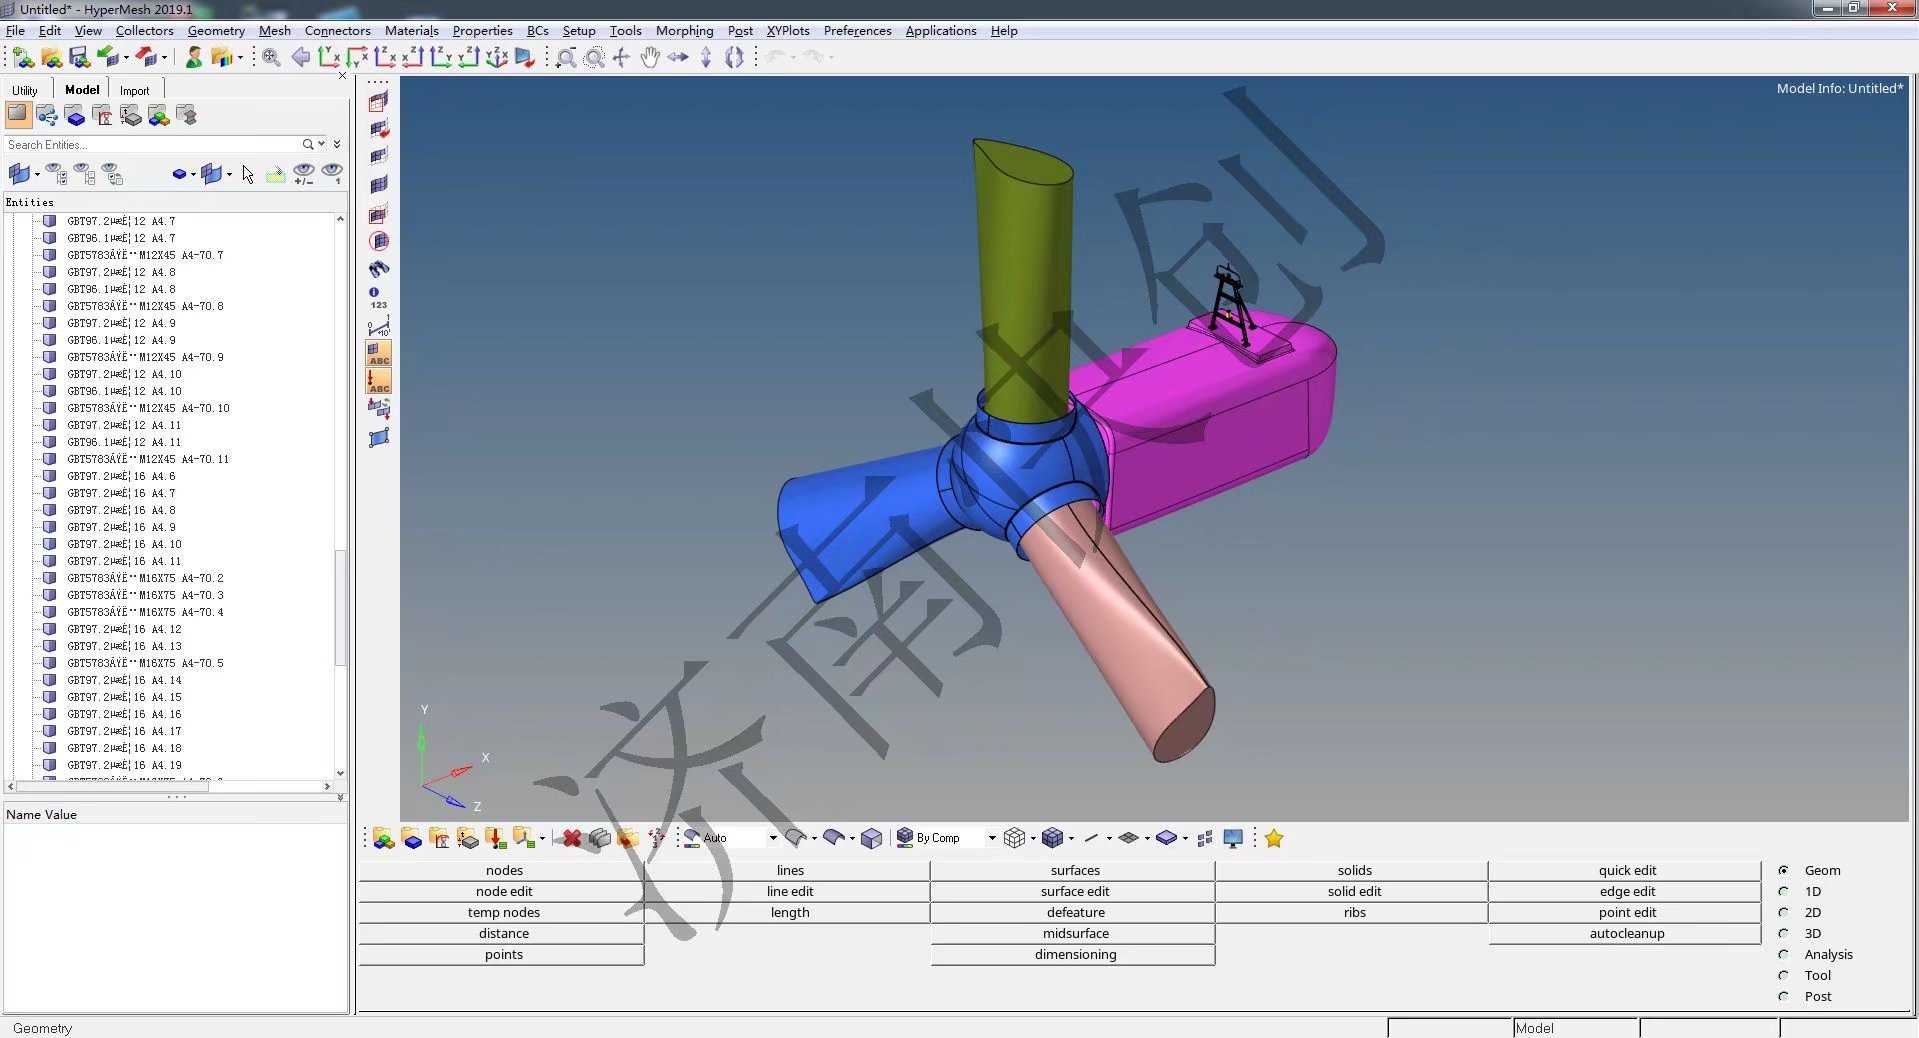Screen dimensions: 1919x1038
Task: Toggle the isolate eye icon marked 1
Action: coord(332,175)
